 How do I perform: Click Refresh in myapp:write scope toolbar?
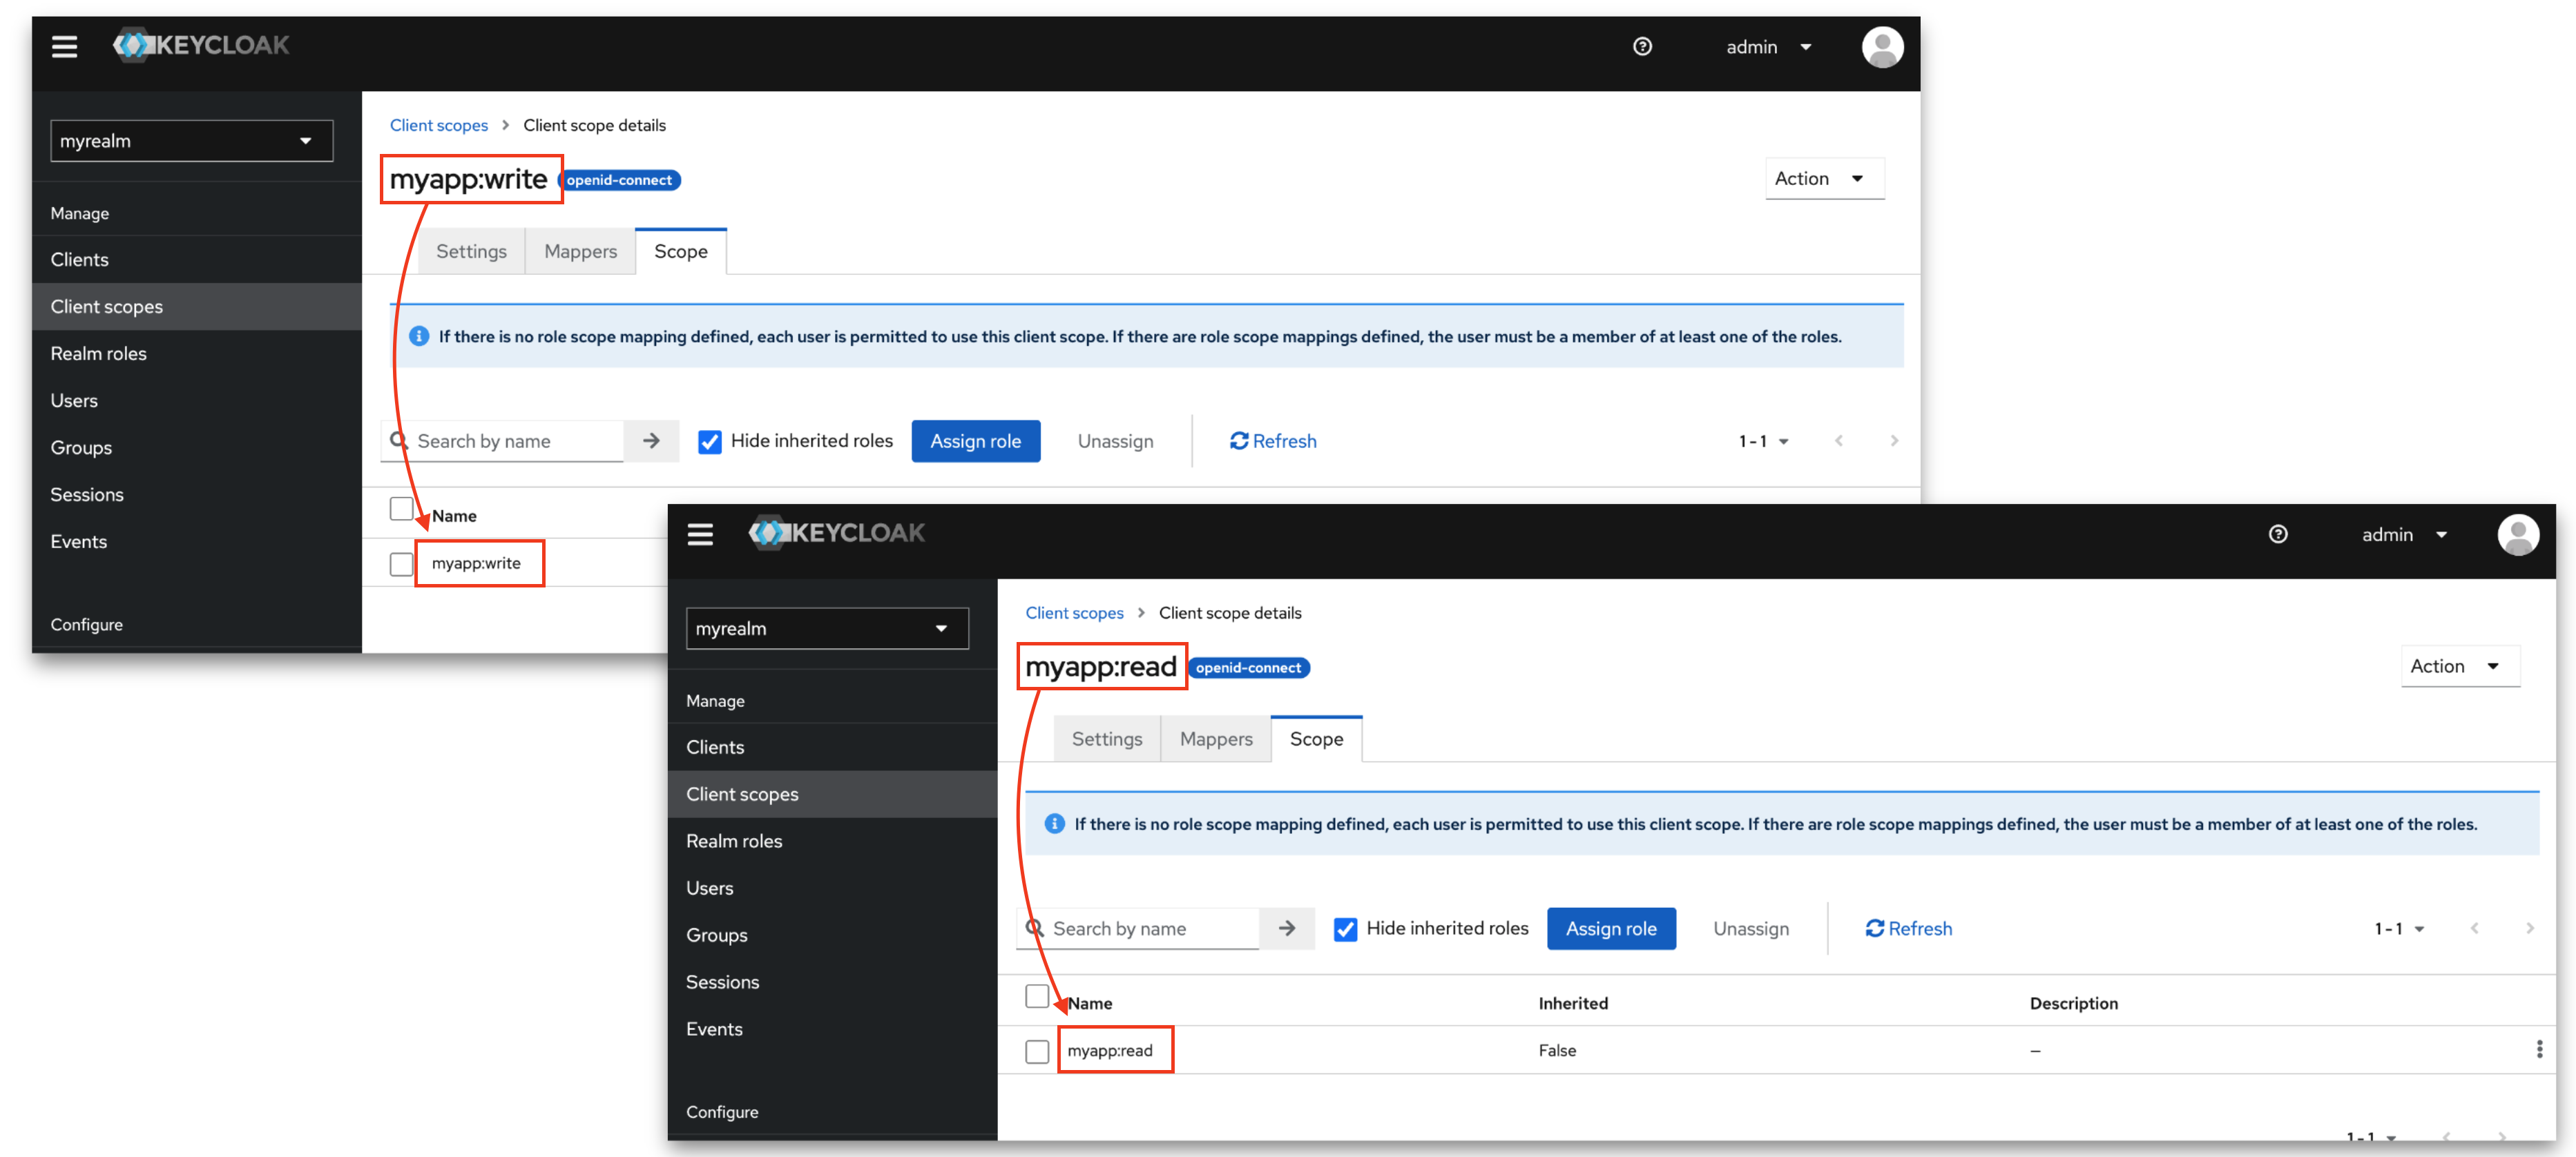pyautogui.click(x=1273, y=441)
